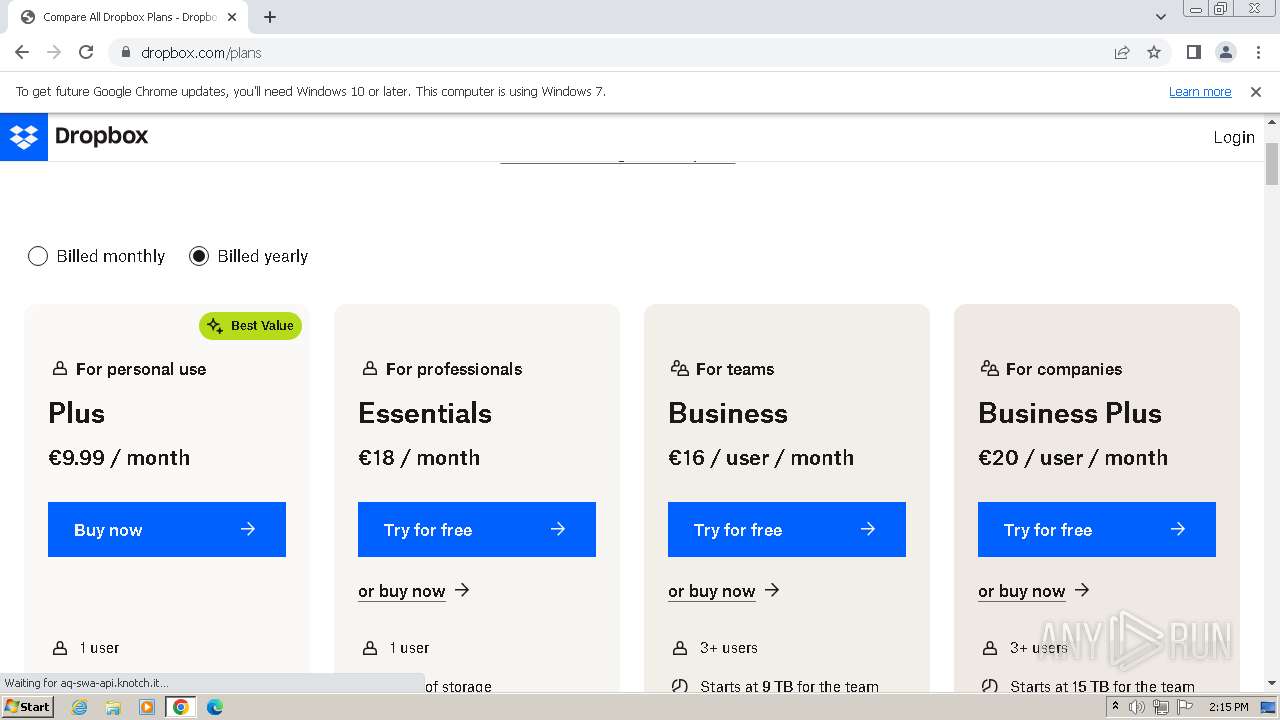Click the Login link
Screen dimensions: 1280x720
pyautogui.click(x=1234, y=138)
